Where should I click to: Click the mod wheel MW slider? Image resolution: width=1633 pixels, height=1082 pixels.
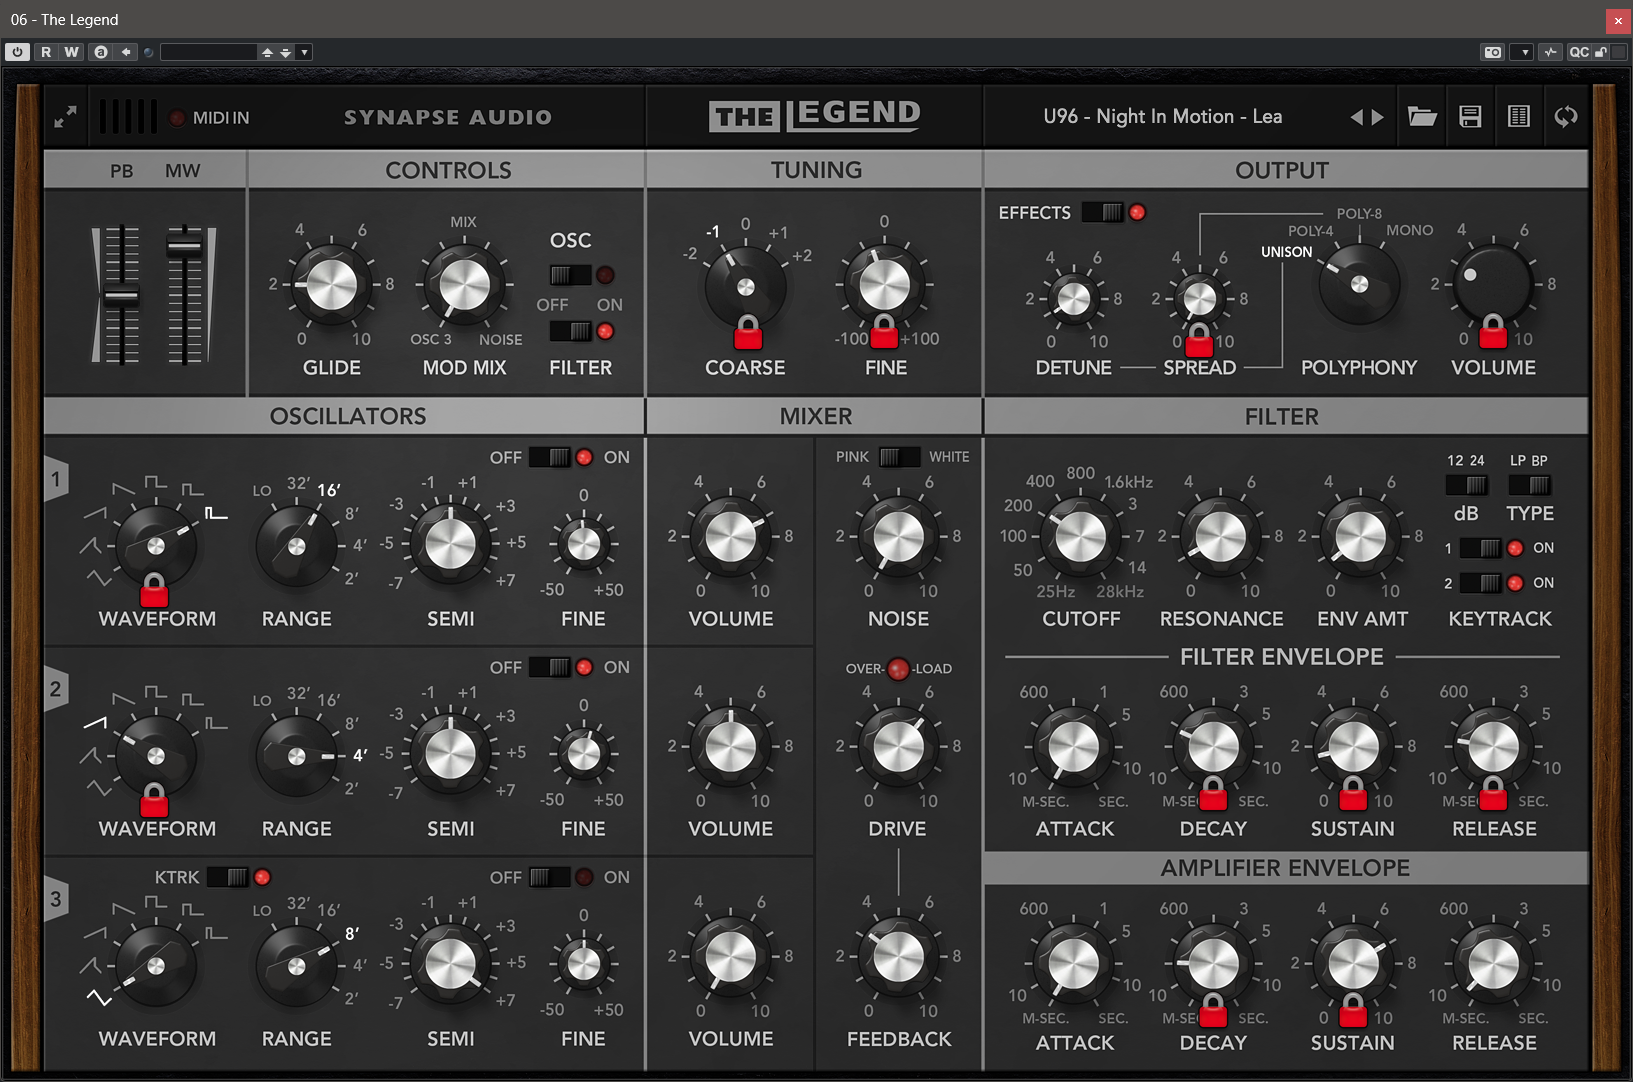(x=185, y=245)
